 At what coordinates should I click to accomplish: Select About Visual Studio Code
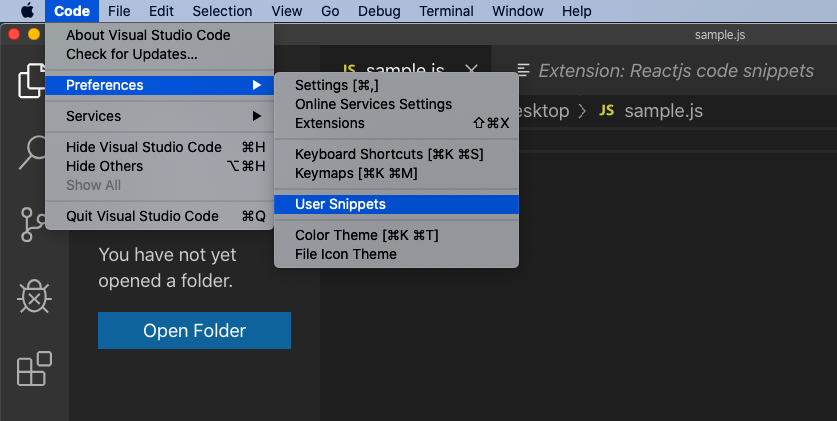[x=160, y=35]
